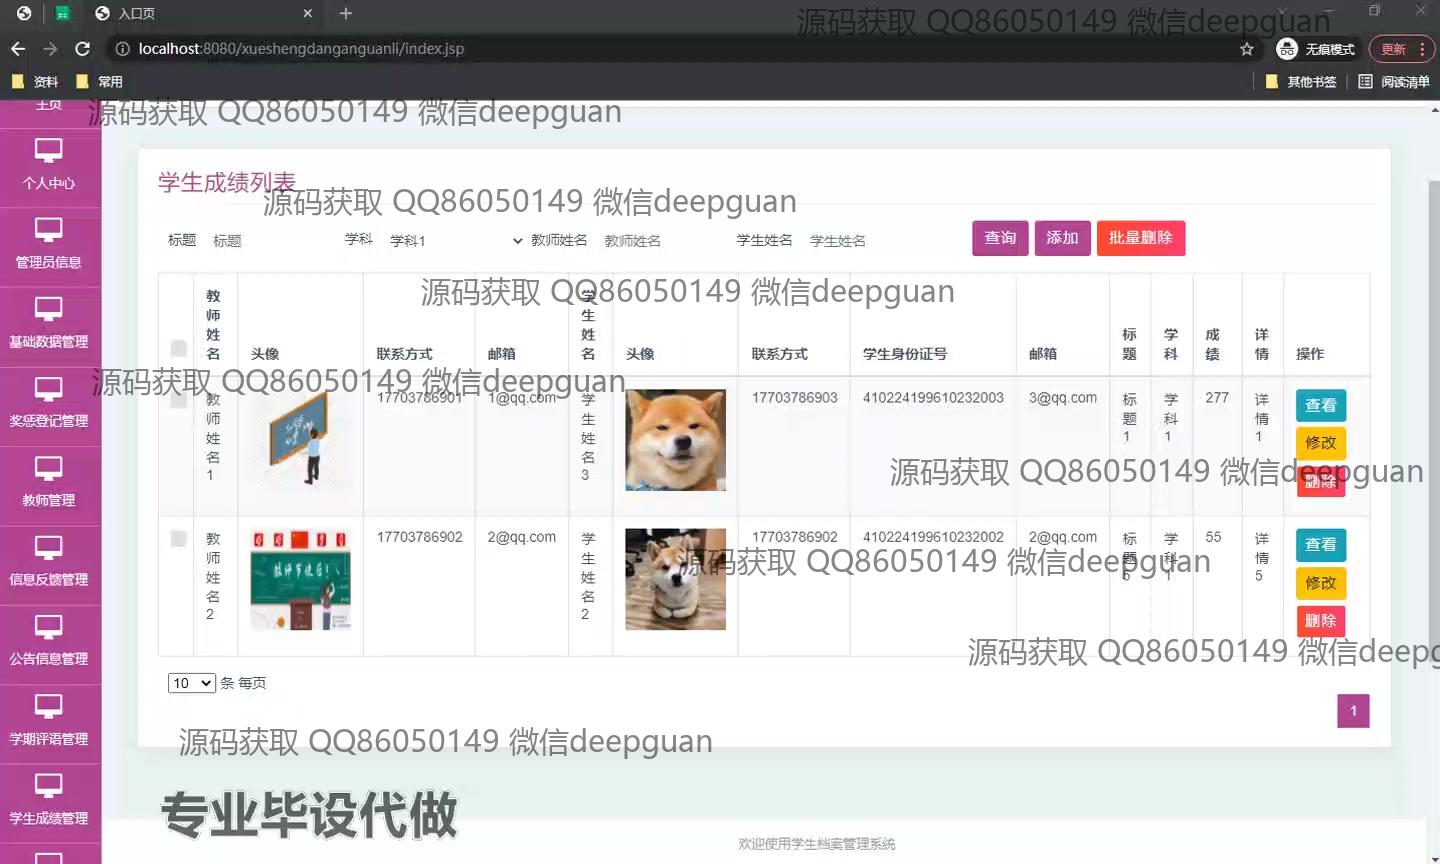Close the 入口页 tab

(308, 14)
